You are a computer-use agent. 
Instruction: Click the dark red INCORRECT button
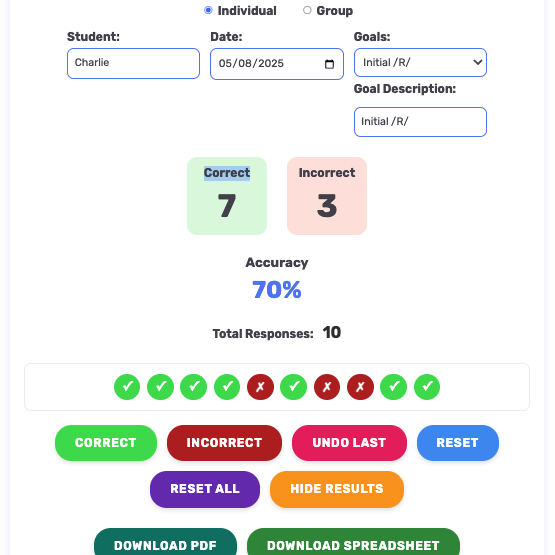[224, 443]
